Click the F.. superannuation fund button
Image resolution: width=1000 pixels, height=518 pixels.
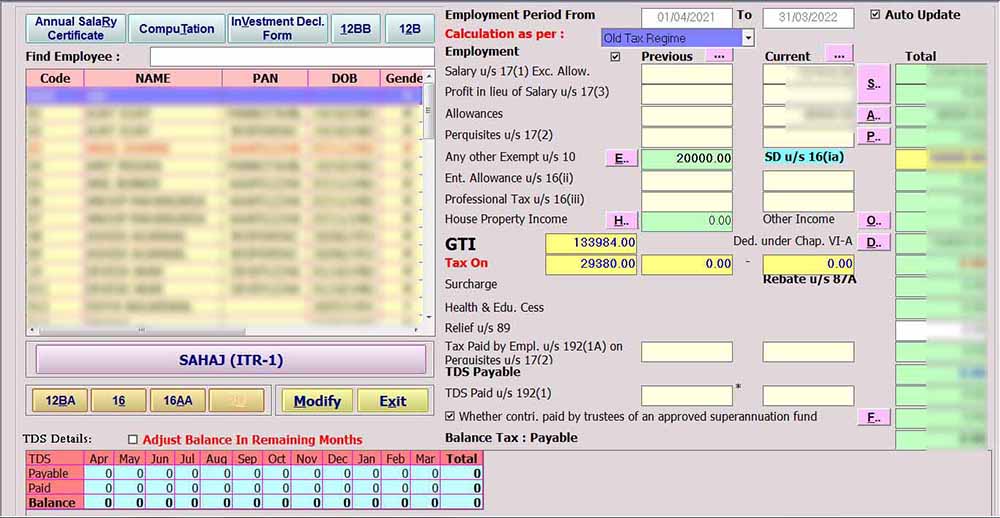[873, 417]
